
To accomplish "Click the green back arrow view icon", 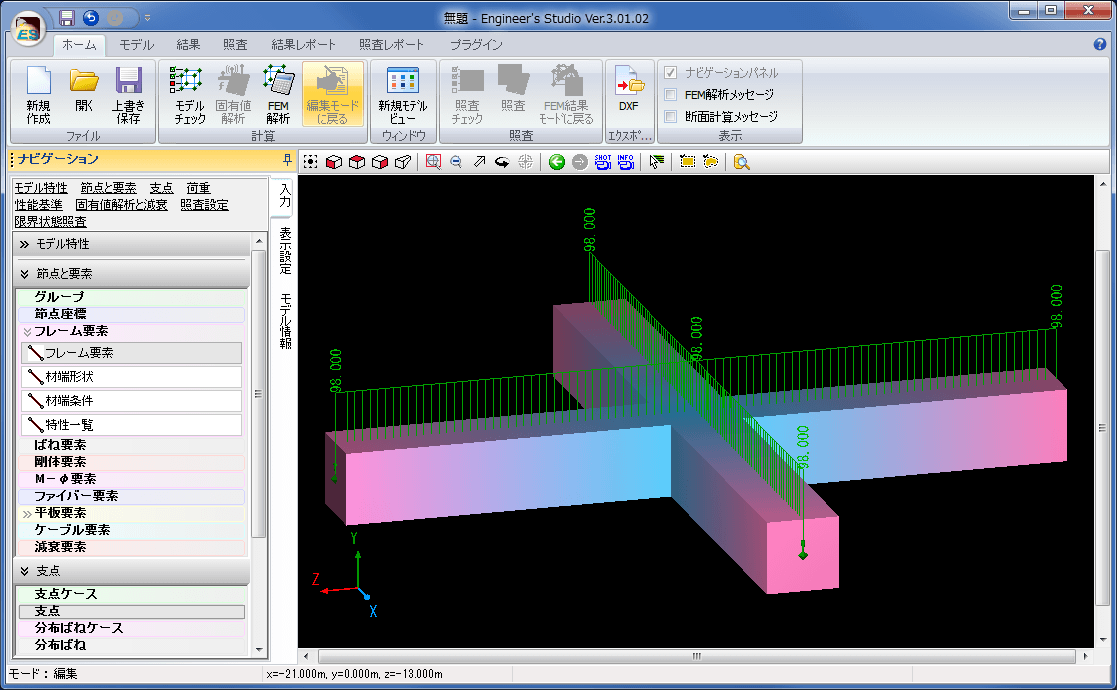I will tap(557, 162).
